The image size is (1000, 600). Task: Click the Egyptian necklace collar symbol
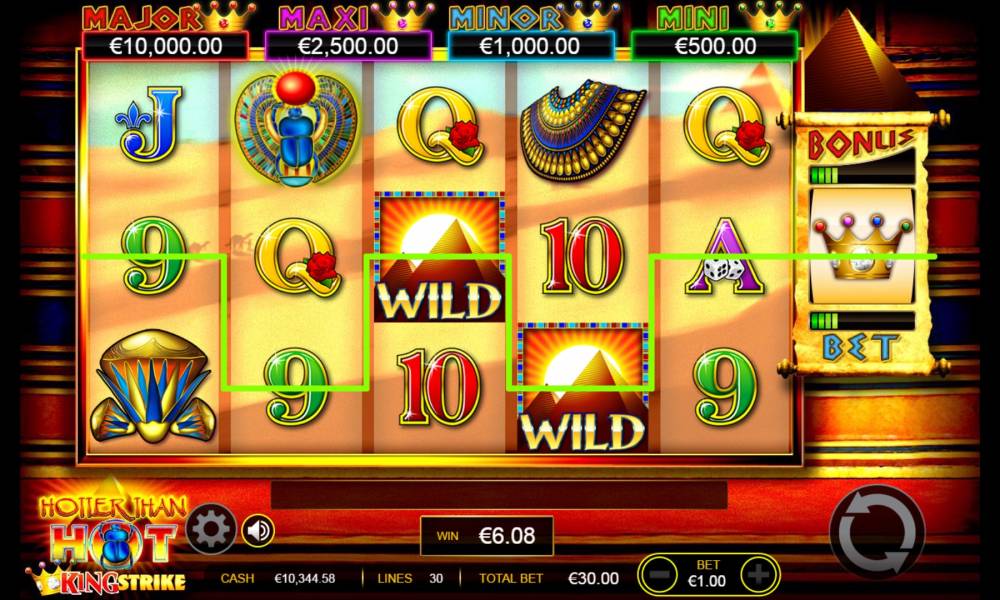pos(582,130)
